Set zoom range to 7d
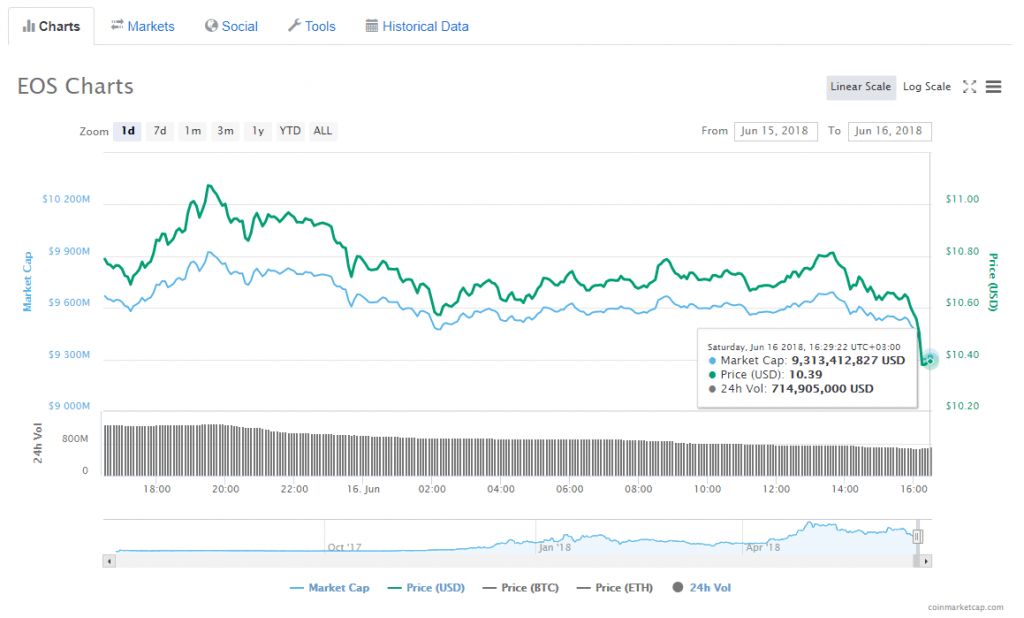The image size is (1024, 618). coord(159,131)
